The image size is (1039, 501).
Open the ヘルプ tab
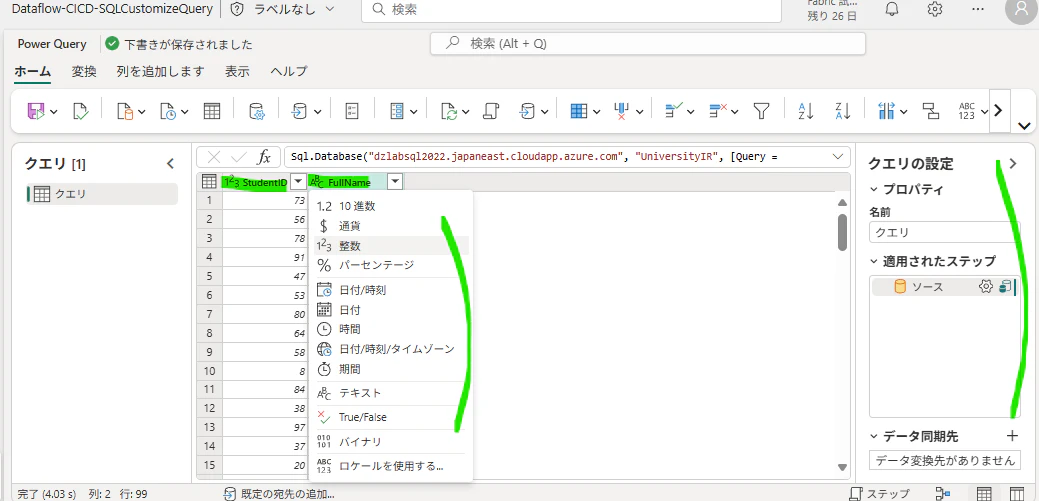289,72
